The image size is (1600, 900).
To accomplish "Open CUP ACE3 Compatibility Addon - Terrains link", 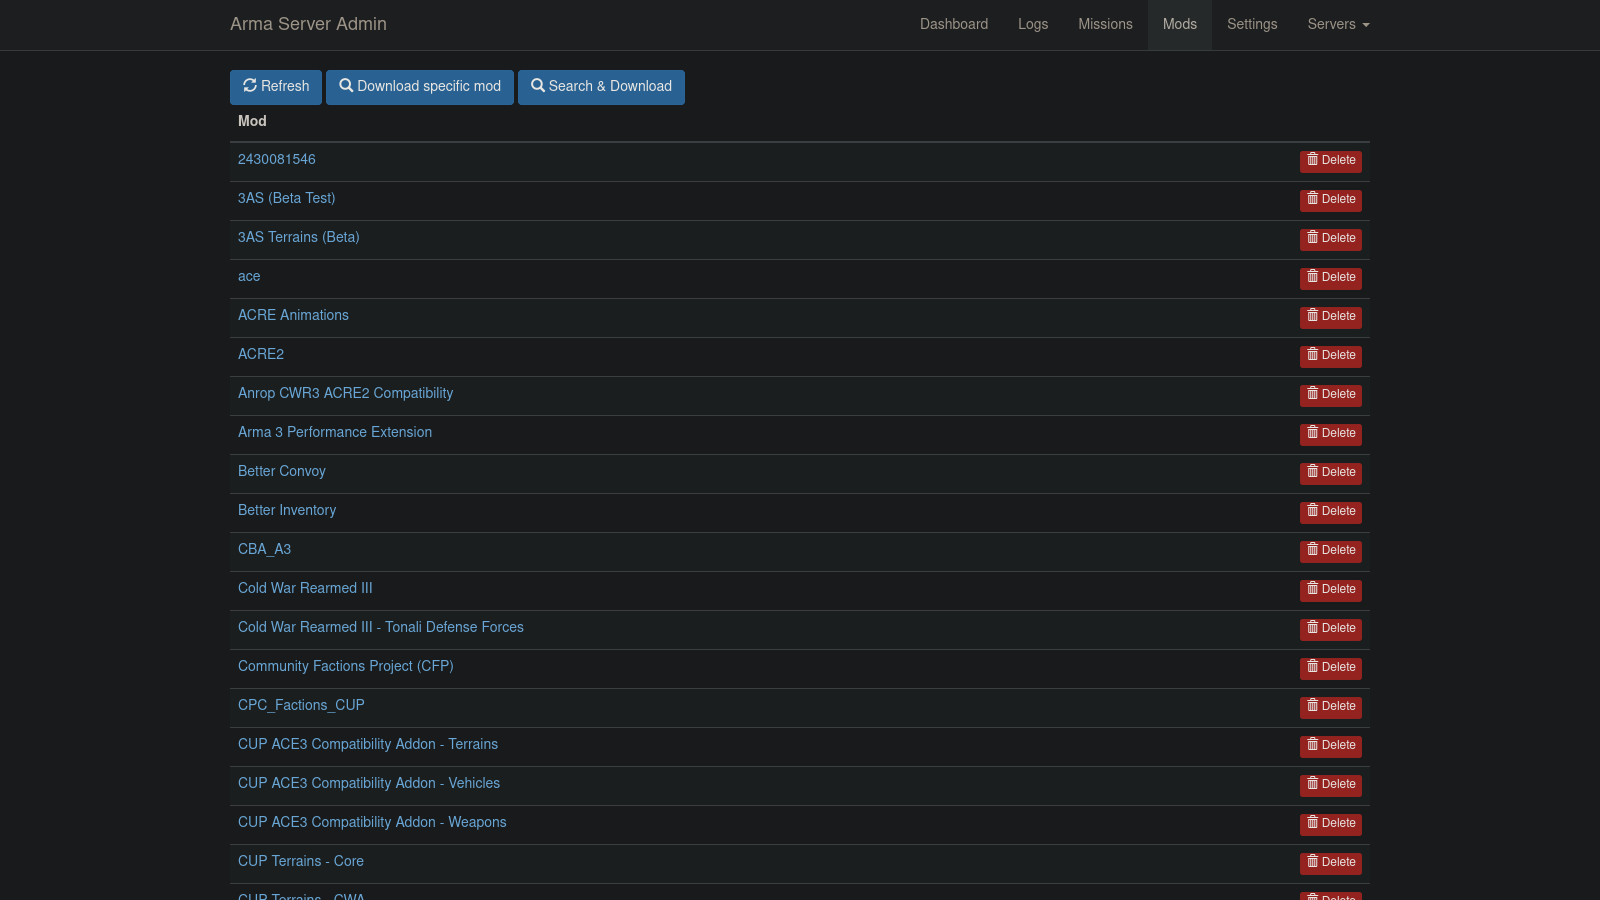I will click(368, 744).
